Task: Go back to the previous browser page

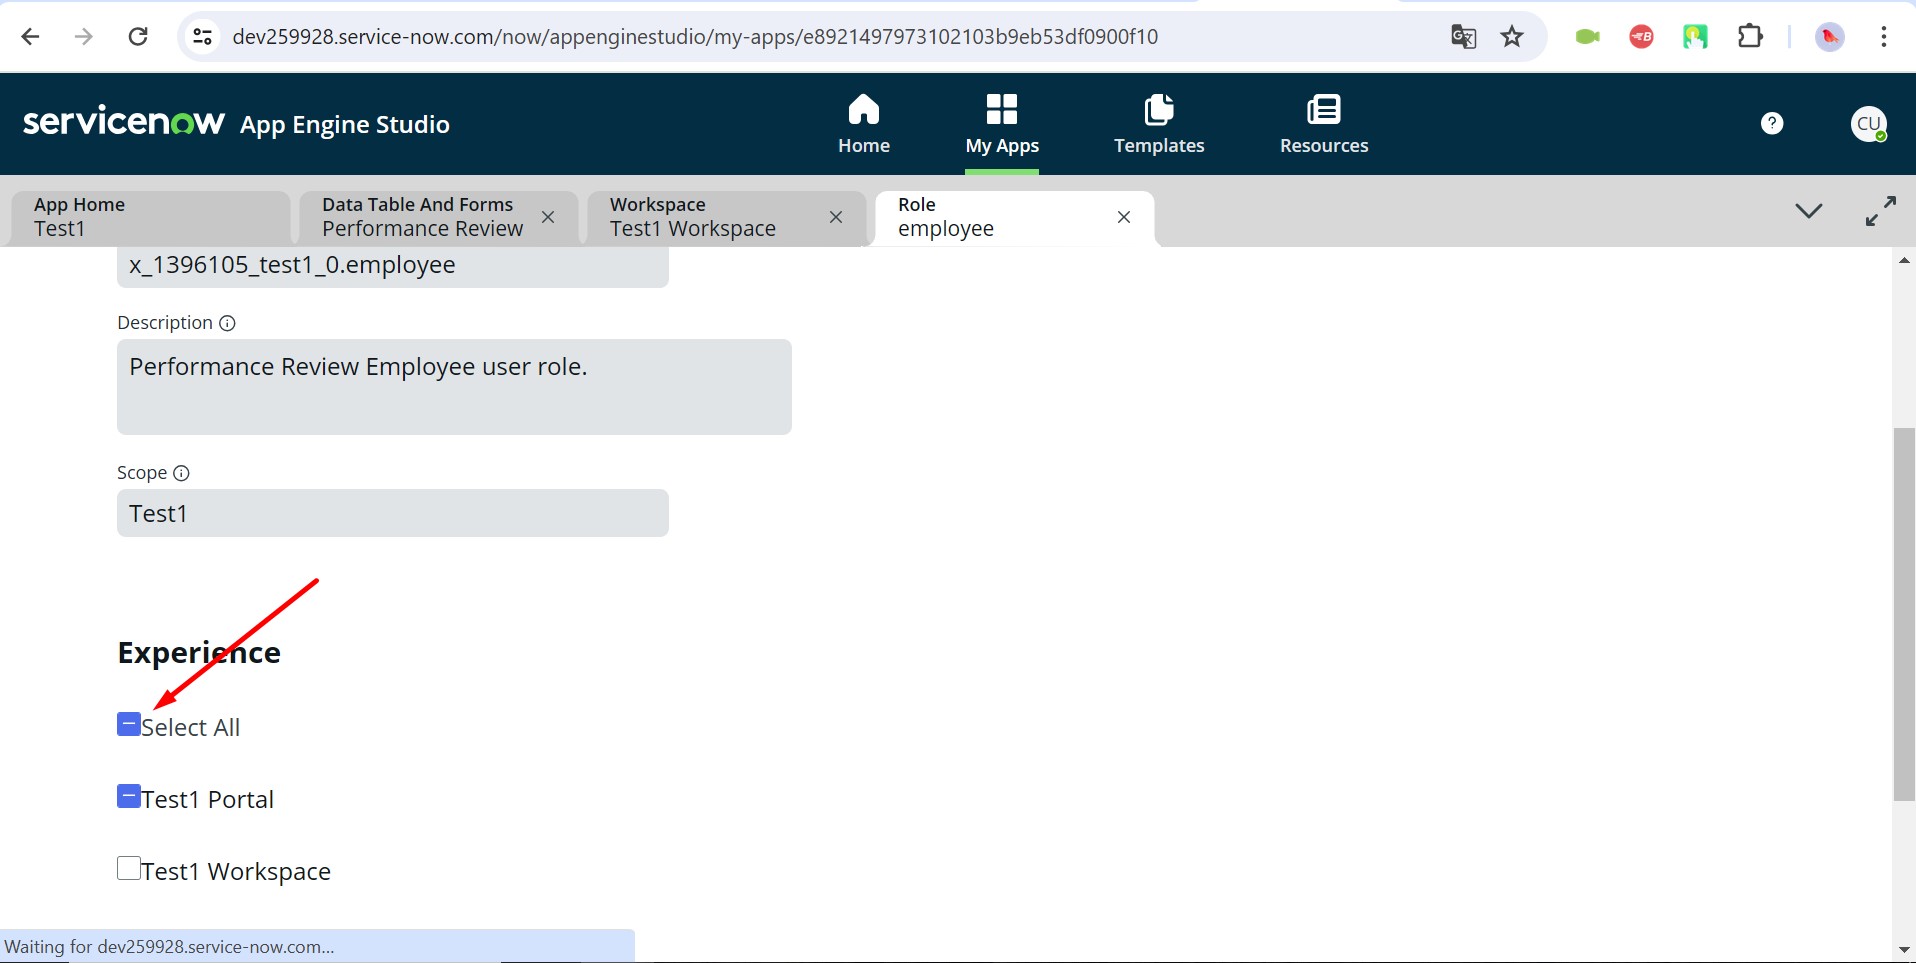Action: (30, 37)
